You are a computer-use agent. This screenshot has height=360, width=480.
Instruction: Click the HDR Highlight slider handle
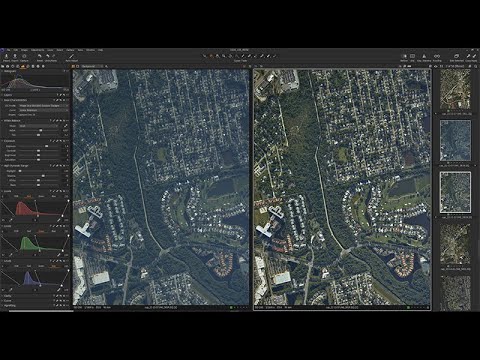(x=20, y=171)
